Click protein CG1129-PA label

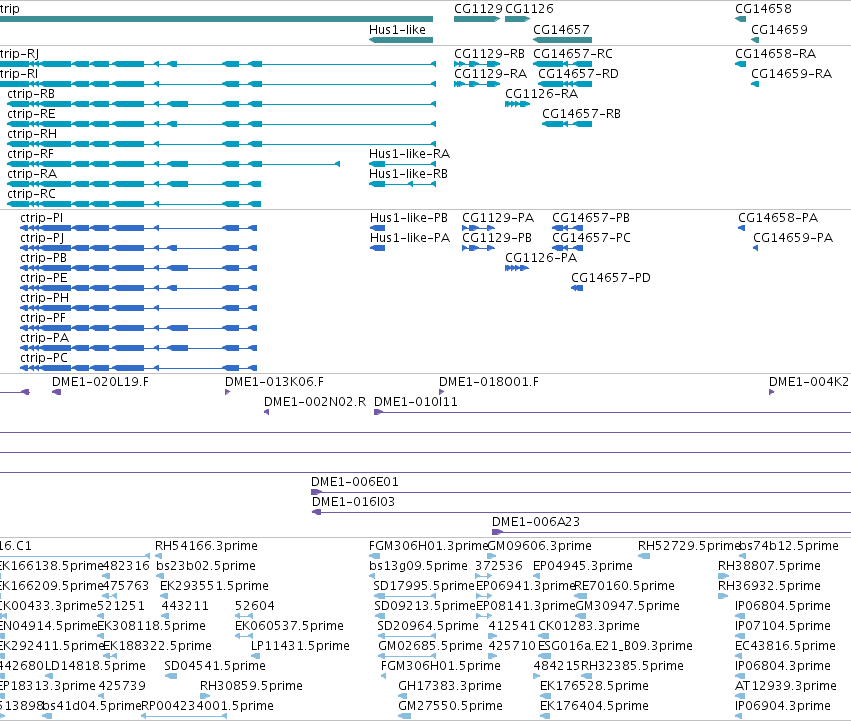498,218
